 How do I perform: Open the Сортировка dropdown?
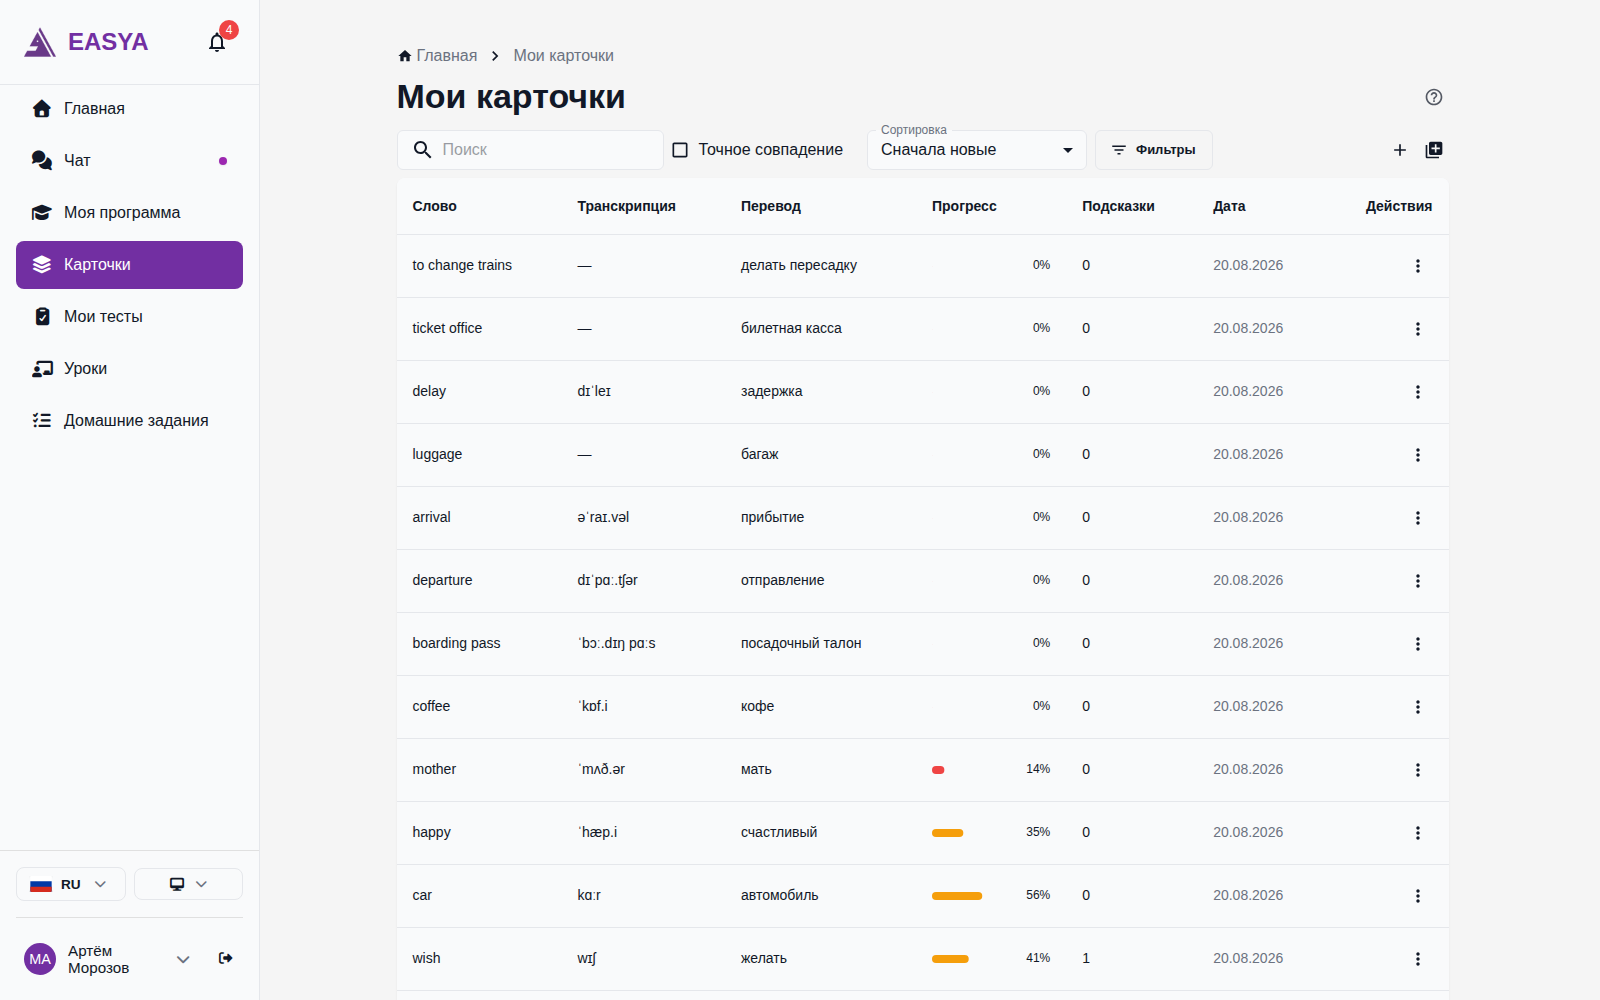point(976,150)
